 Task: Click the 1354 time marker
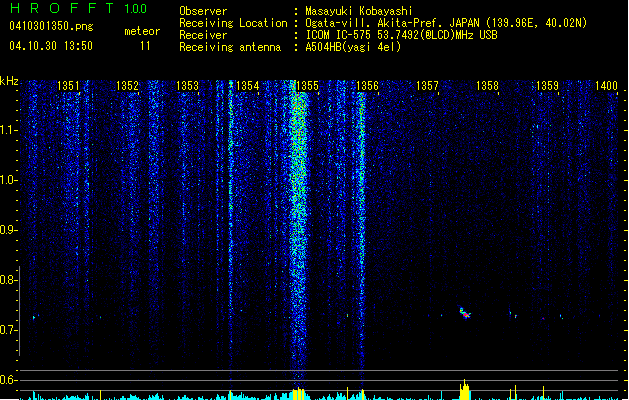[x=248, y=86]
